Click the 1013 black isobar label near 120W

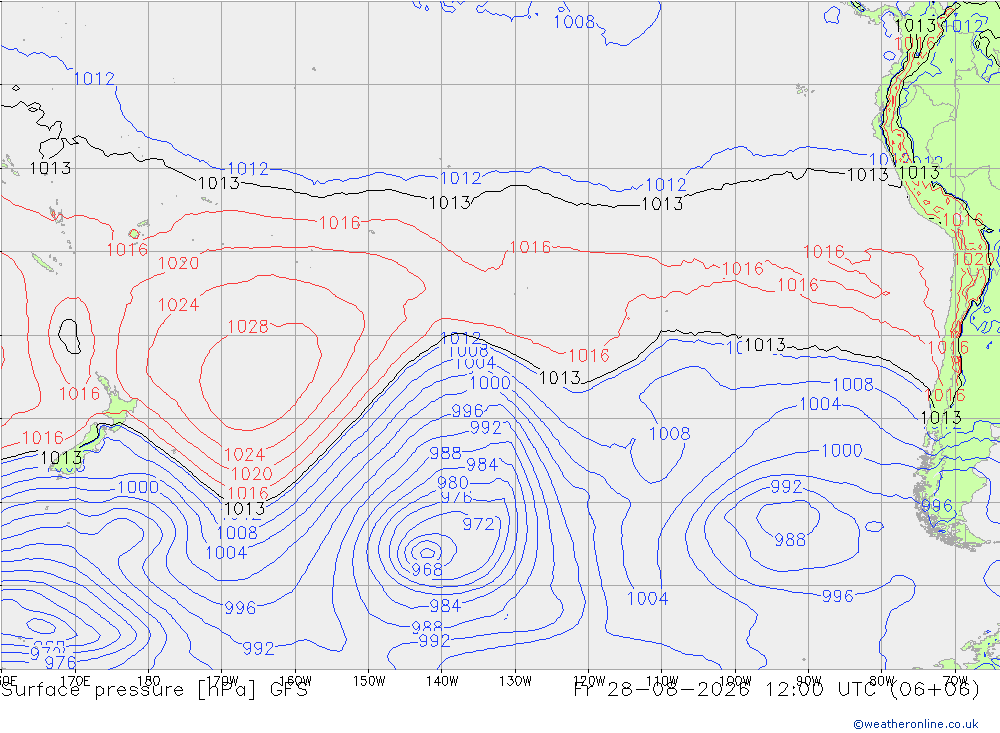point(559,378)
